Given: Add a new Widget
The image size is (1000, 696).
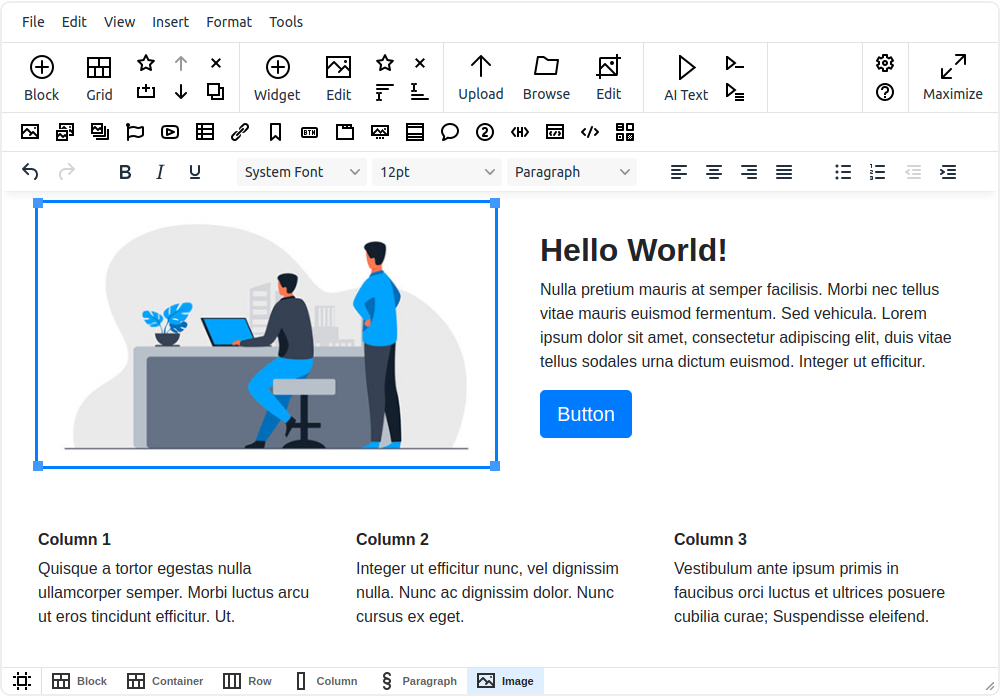Looking at the screenshot, I should [277, 78].
